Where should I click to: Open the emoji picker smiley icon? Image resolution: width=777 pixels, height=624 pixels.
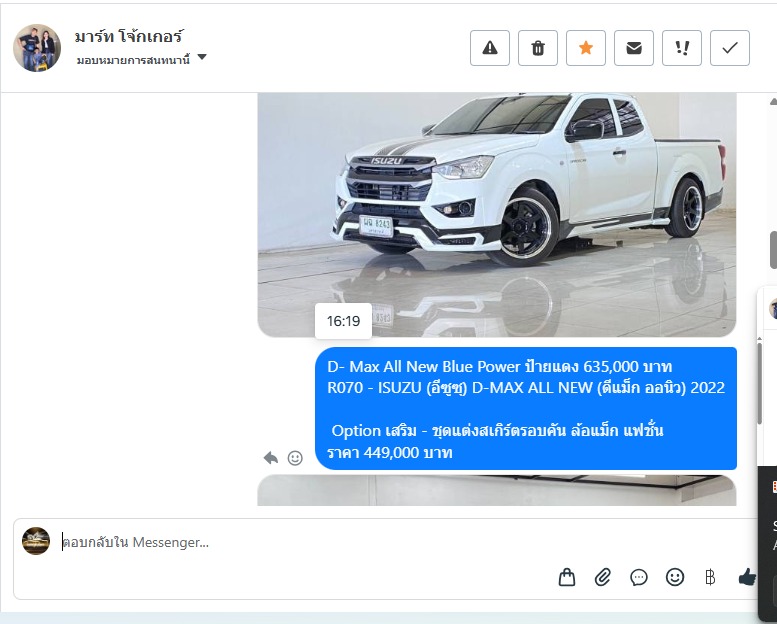point(675,577)
